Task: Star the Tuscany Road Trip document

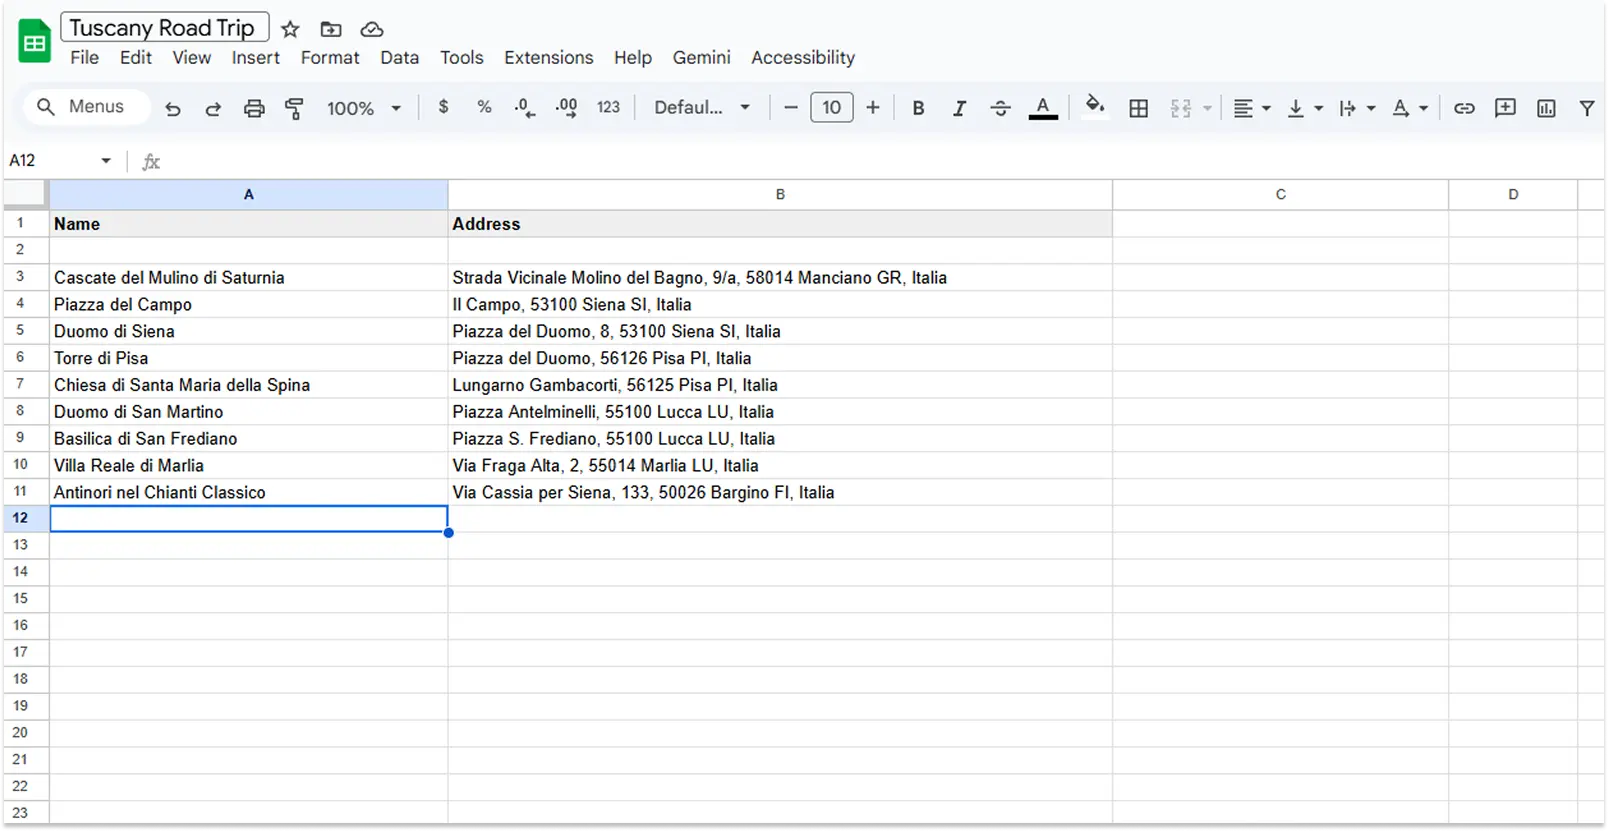Action: click(290, 29)
